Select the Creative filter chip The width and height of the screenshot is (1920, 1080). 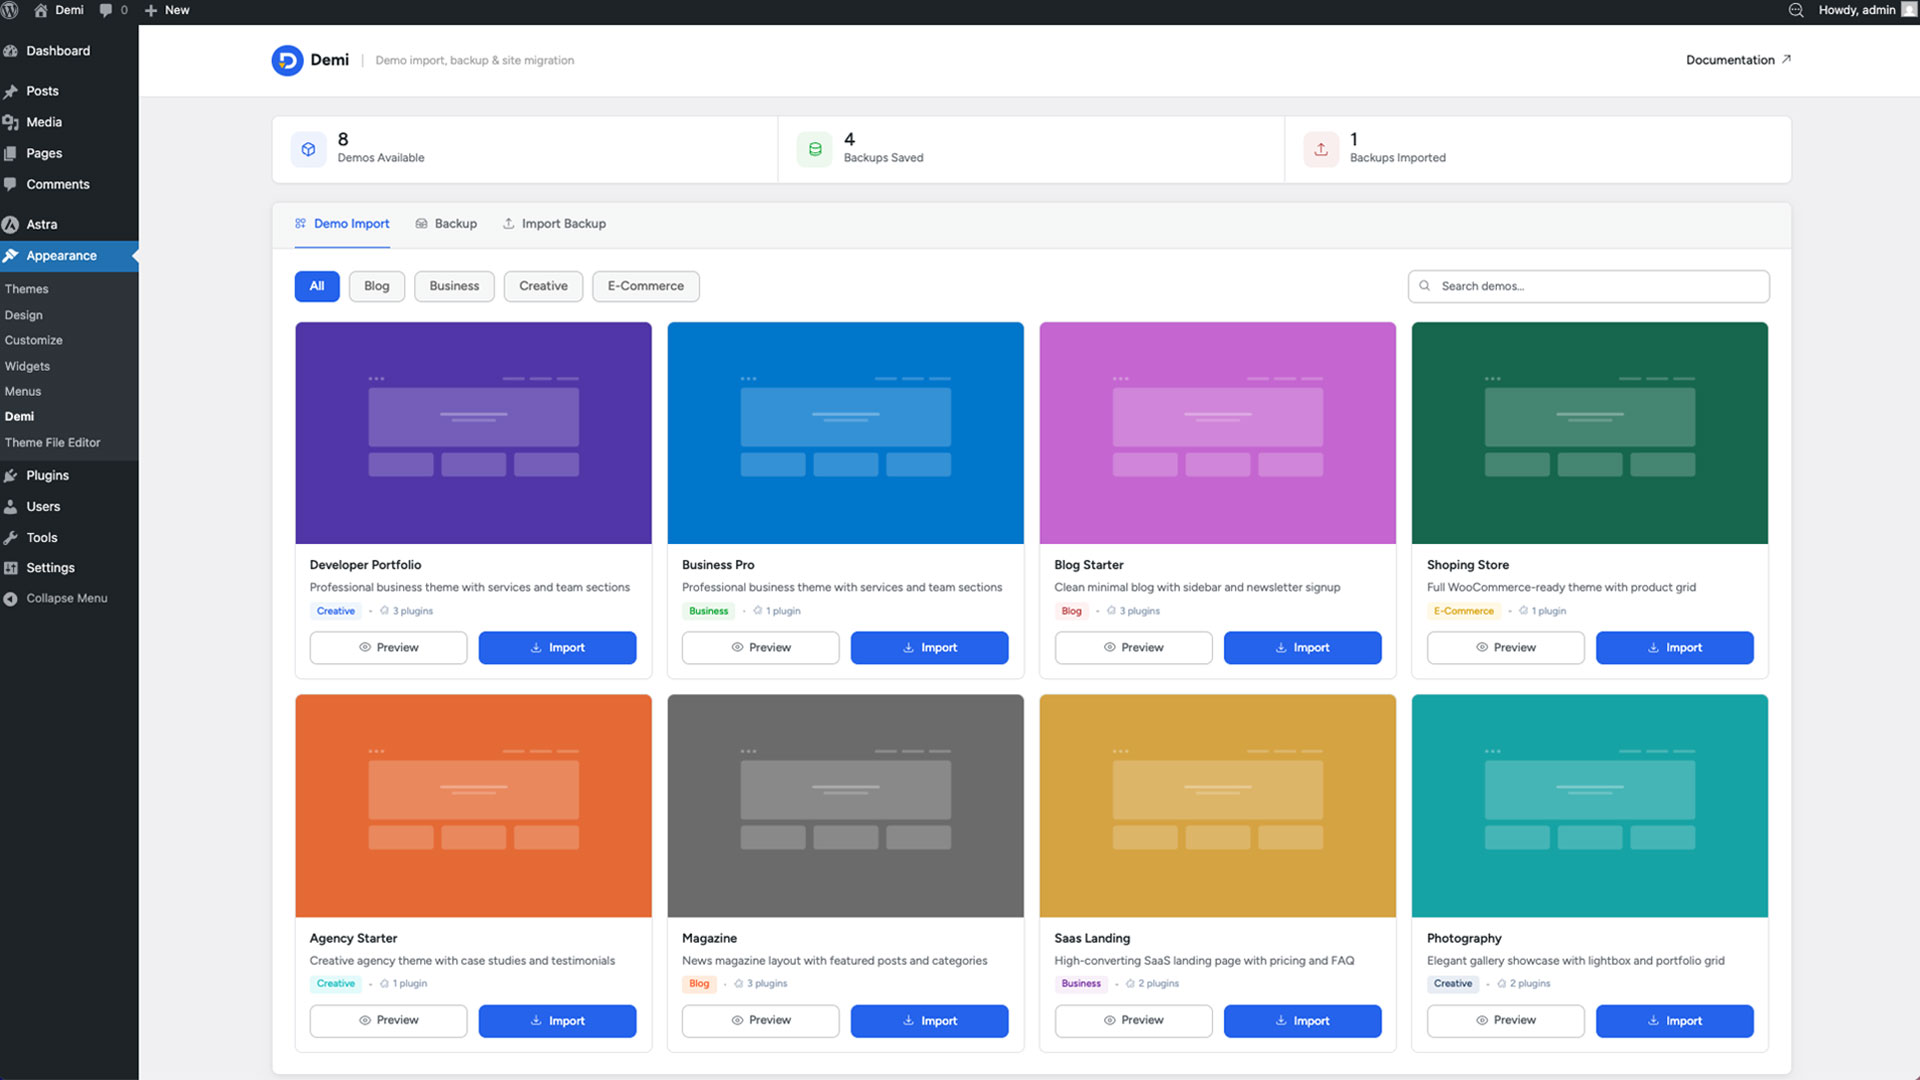[543, 286]
